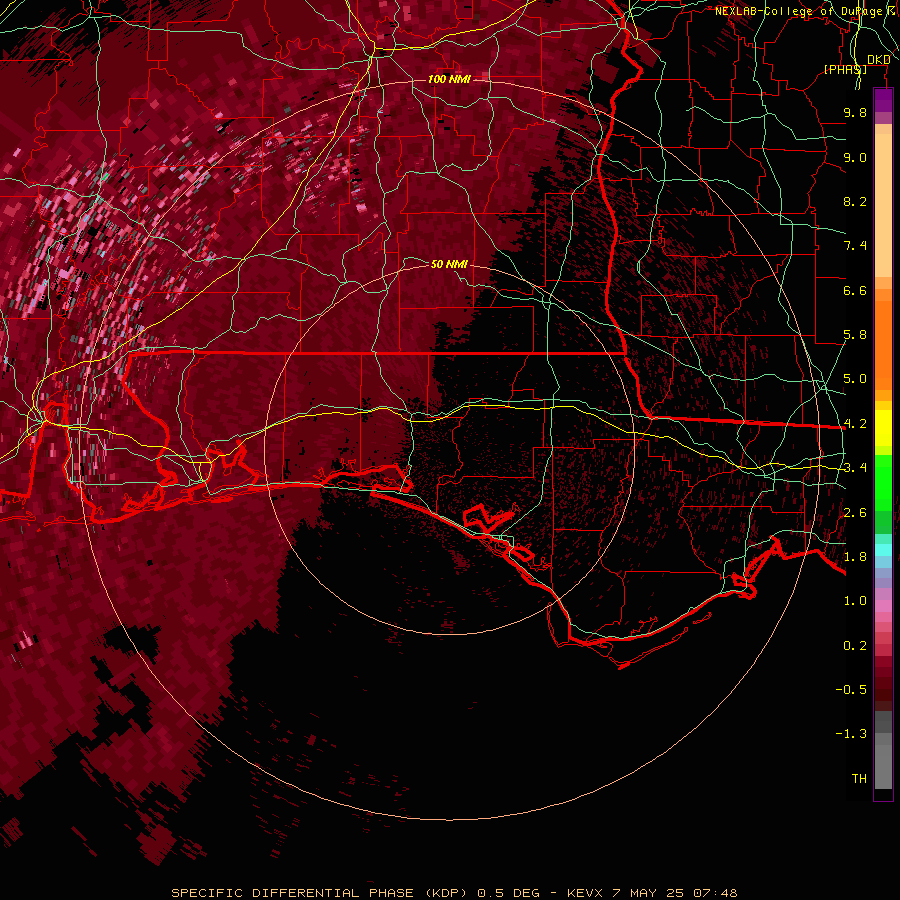This screenshot has height=900, width=900.
Task: Click the 3.4 legend value
Action: pos(855,468)
